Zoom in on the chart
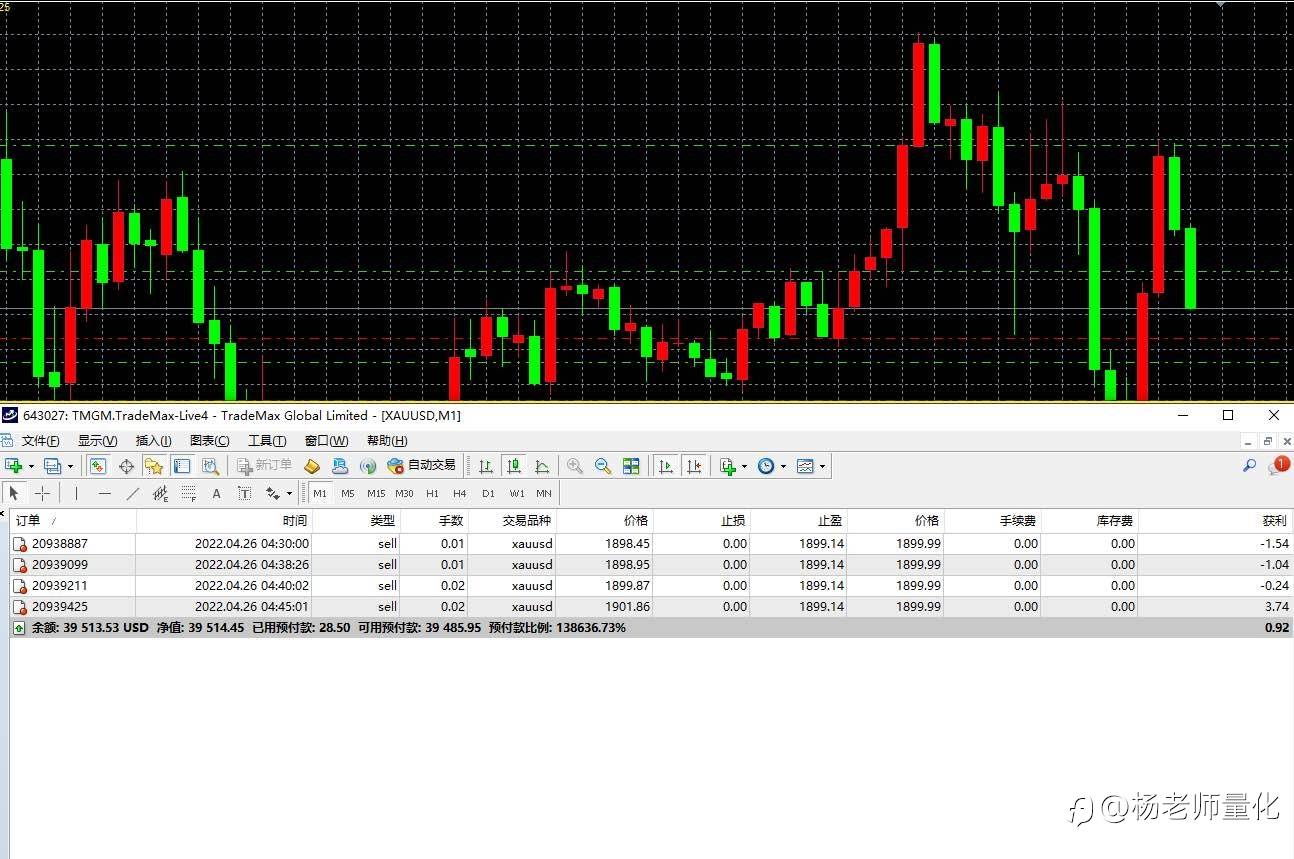 (x=575, y=466)
